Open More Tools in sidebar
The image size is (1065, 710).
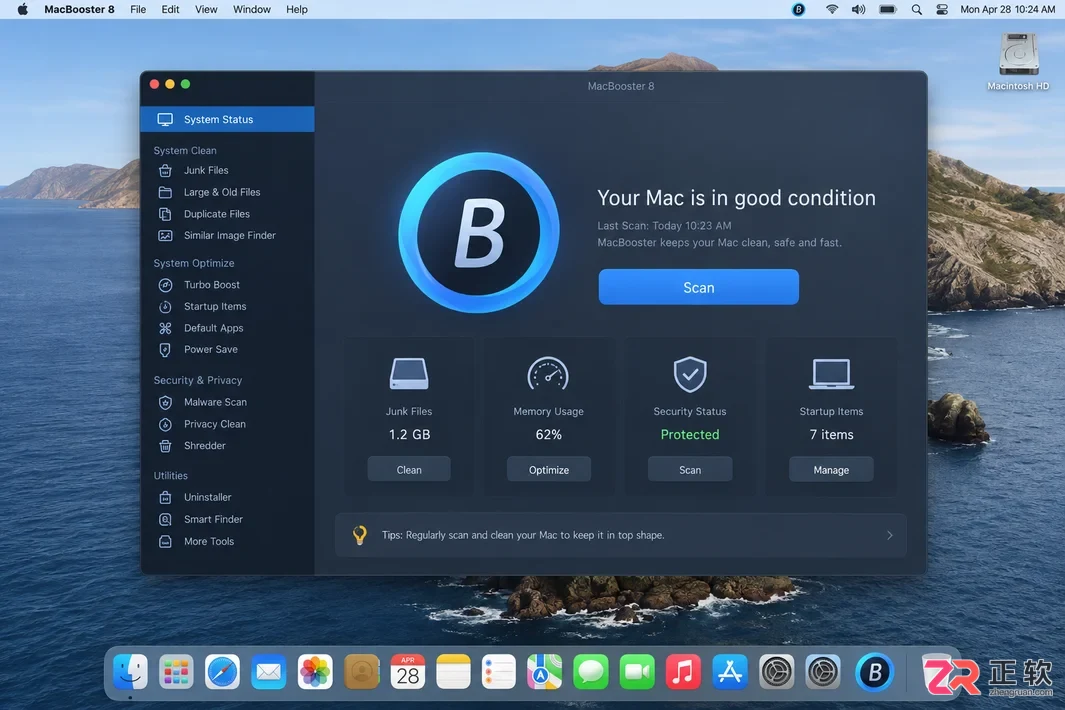(x=209, y=542)
